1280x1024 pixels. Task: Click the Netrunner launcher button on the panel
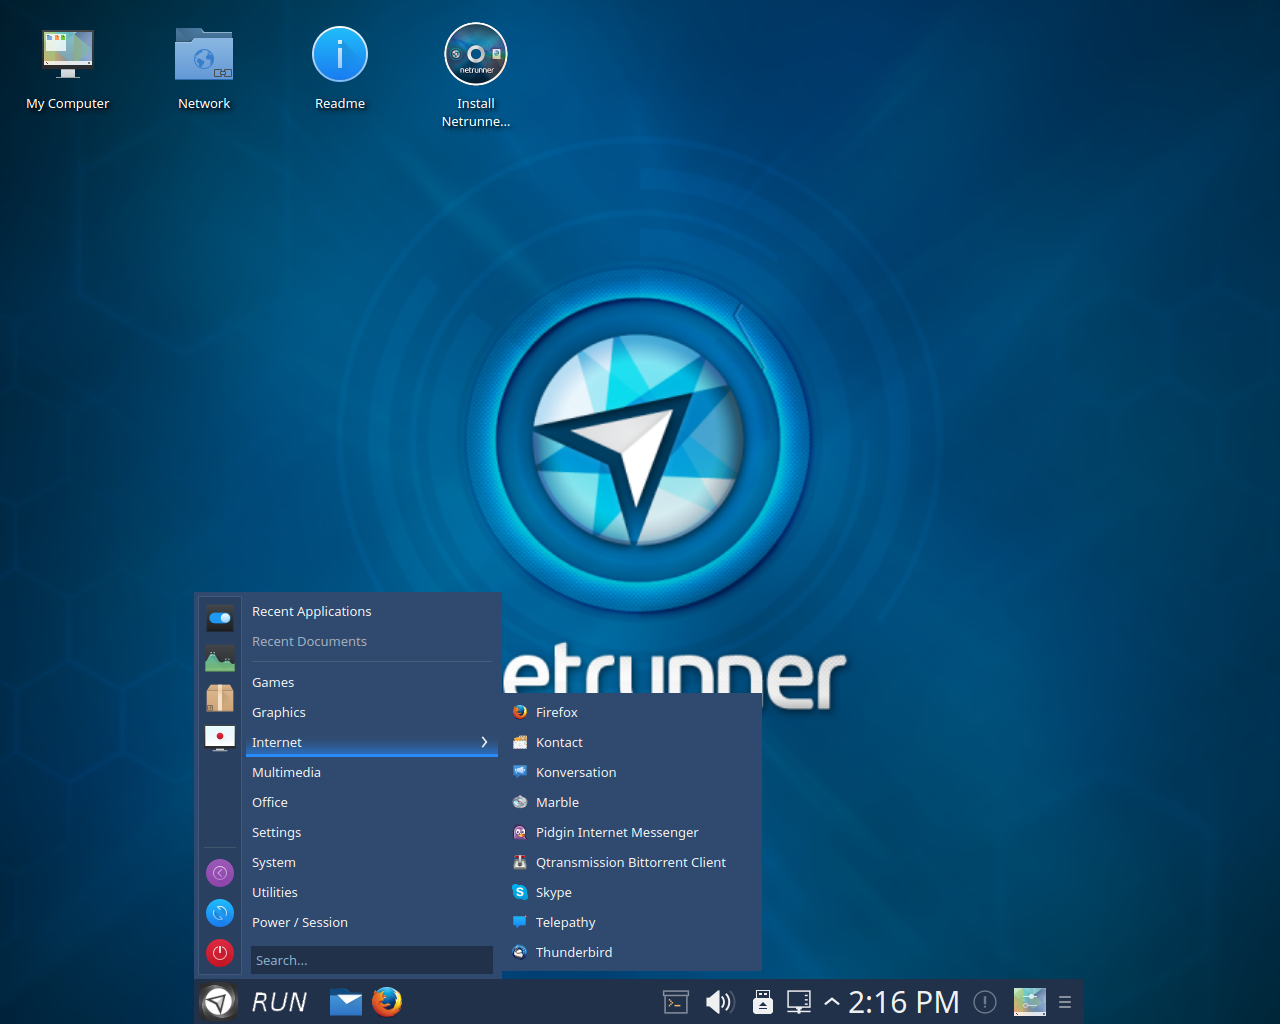218,1001
